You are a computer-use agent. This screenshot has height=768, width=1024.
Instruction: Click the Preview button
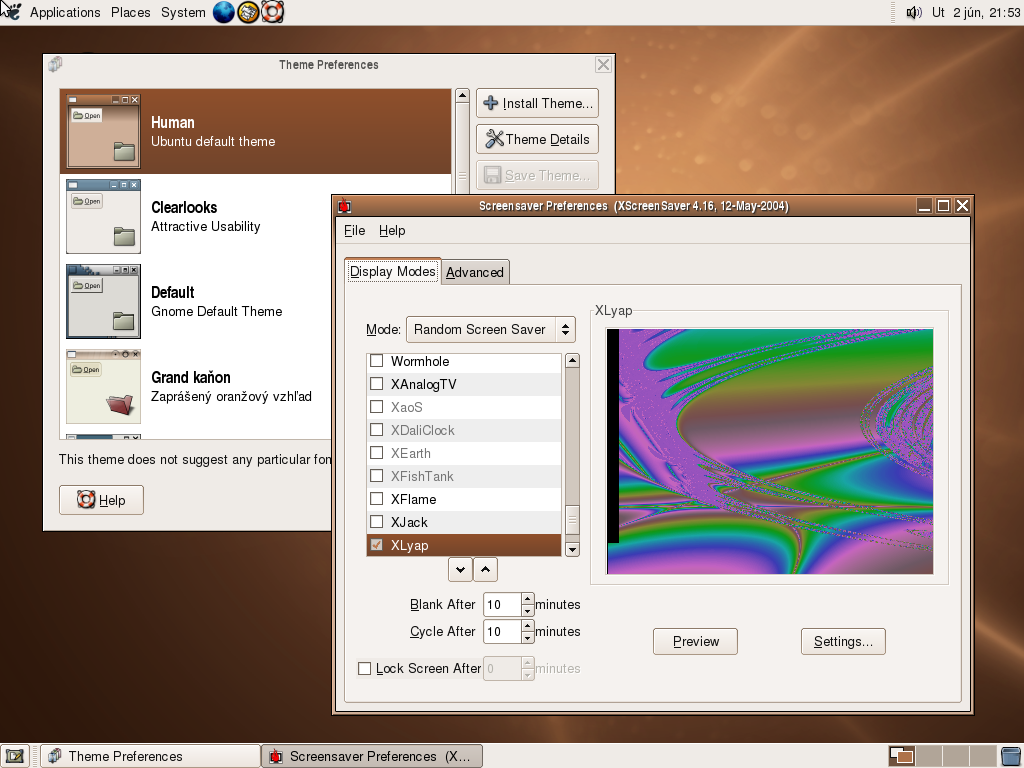click(x=696, y=641)
